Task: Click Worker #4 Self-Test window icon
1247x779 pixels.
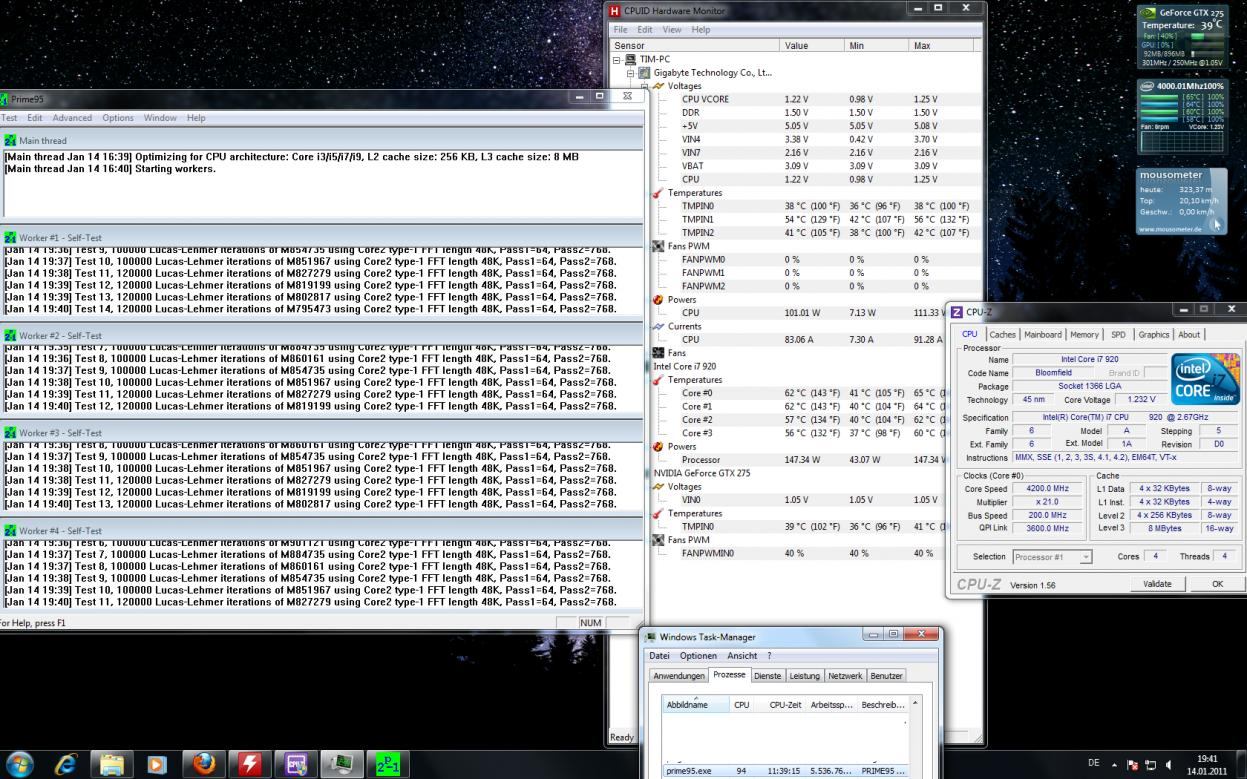Action: click(11, 530)
